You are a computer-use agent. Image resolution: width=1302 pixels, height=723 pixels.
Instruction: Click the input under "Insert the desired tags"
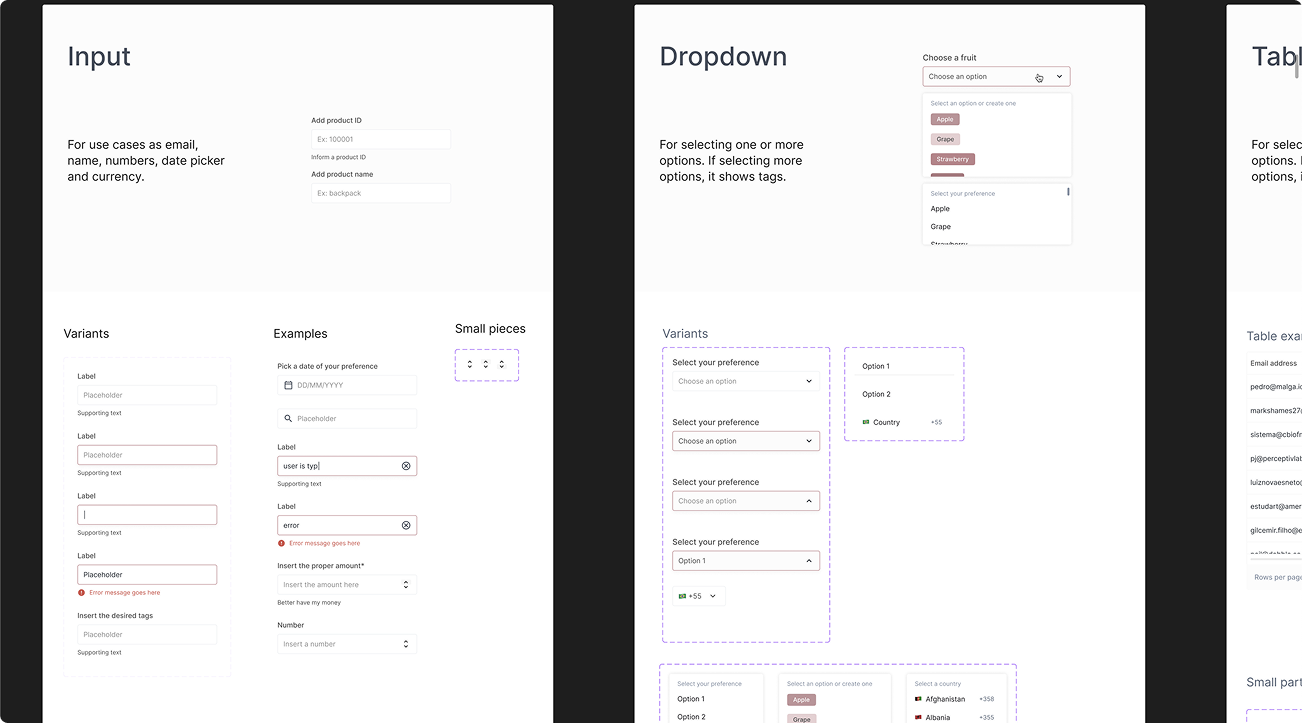pyautogui.click(x=147, y=634)
